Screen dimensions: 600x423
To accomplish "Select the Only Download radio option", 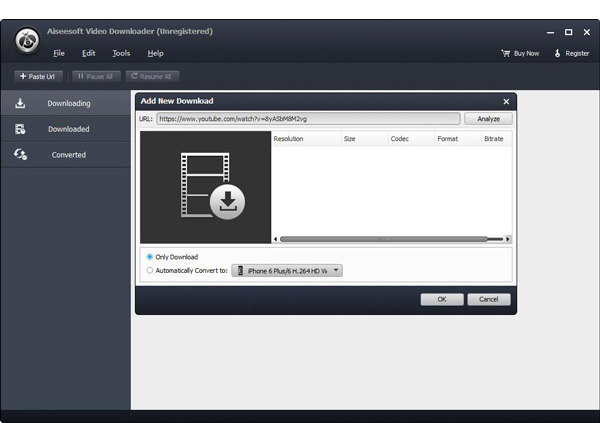I will point(150,256).
